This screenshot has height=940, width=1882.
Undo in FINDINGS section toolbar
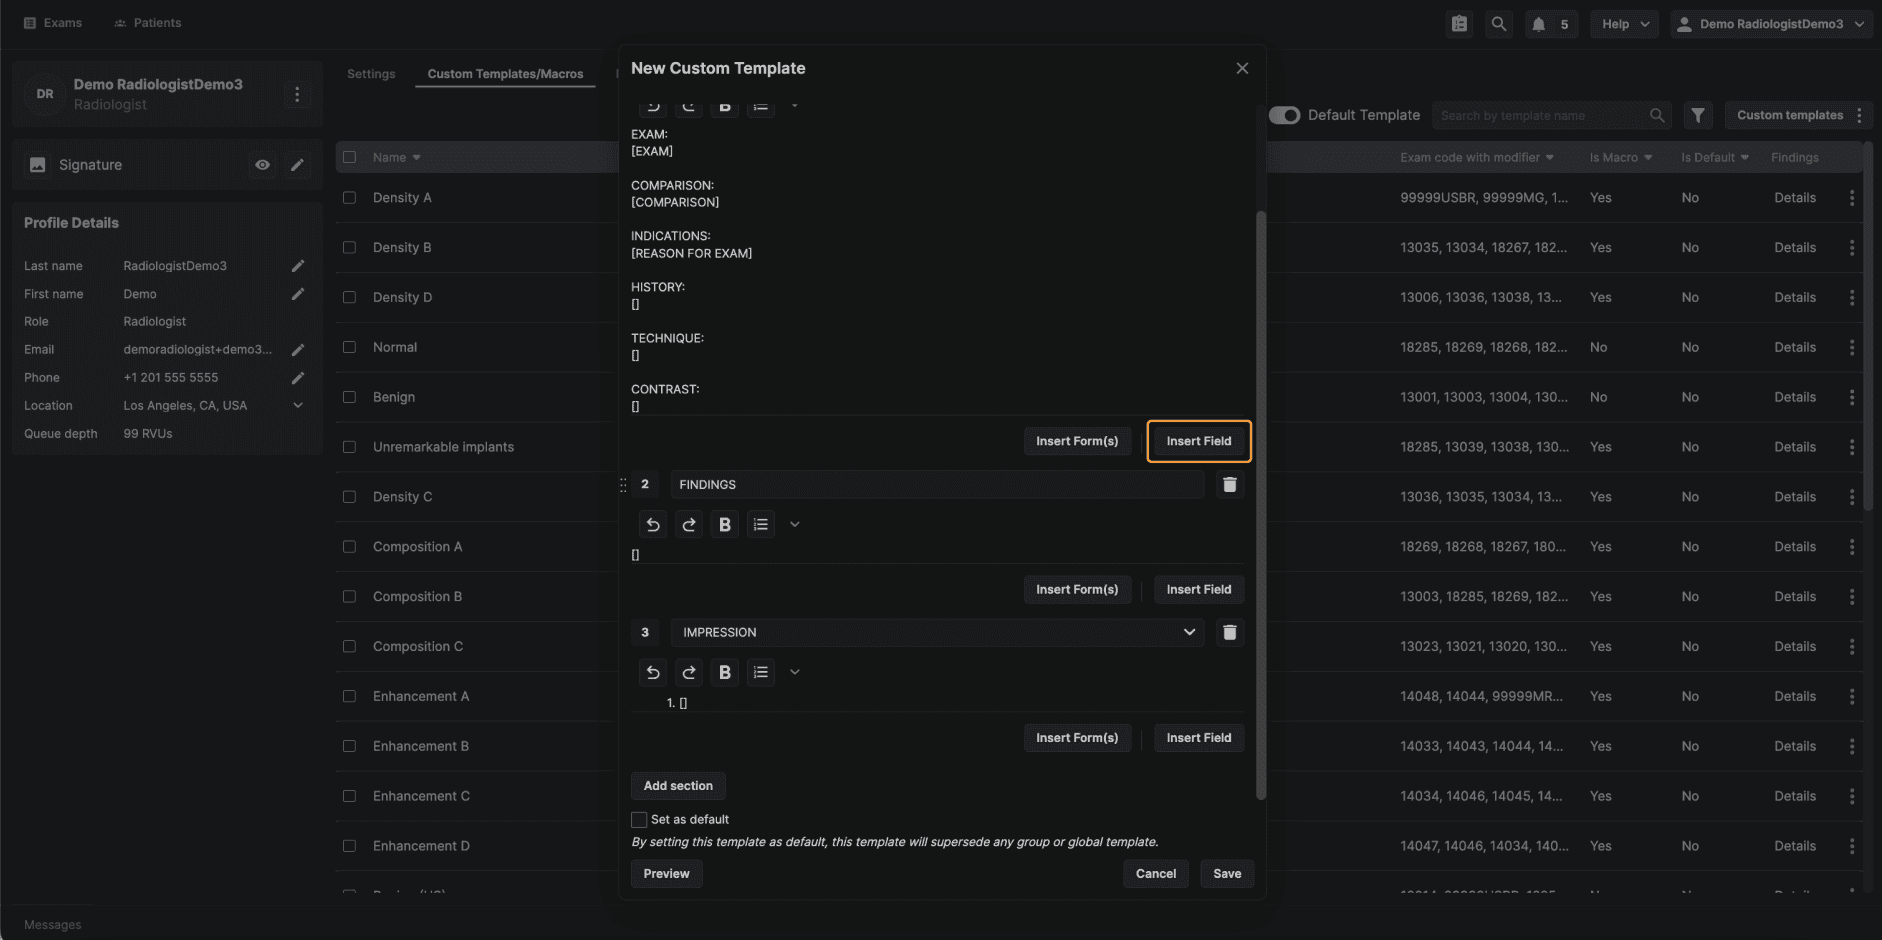coord(653,524)
